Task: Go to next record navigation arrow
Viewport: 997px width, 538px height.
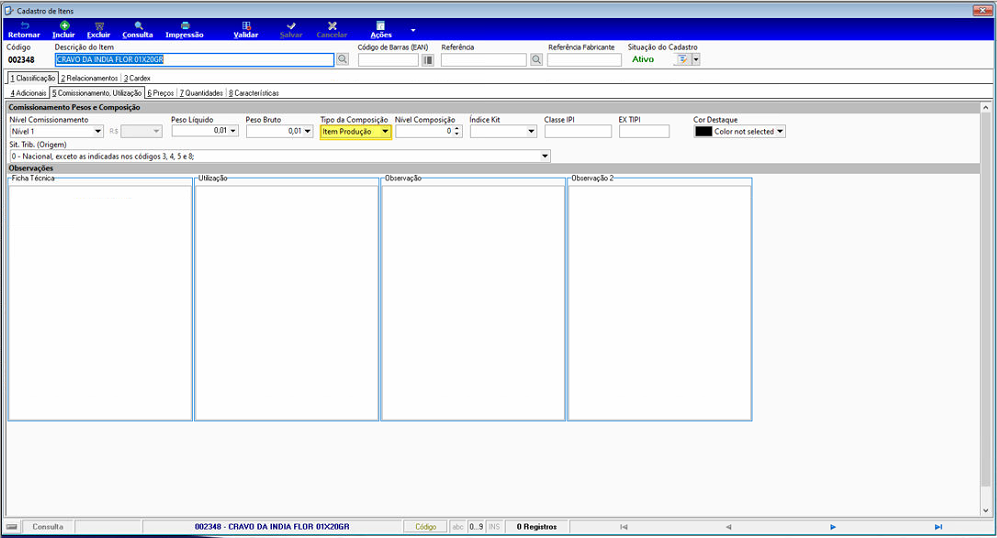Action: (x=833, y=527)
